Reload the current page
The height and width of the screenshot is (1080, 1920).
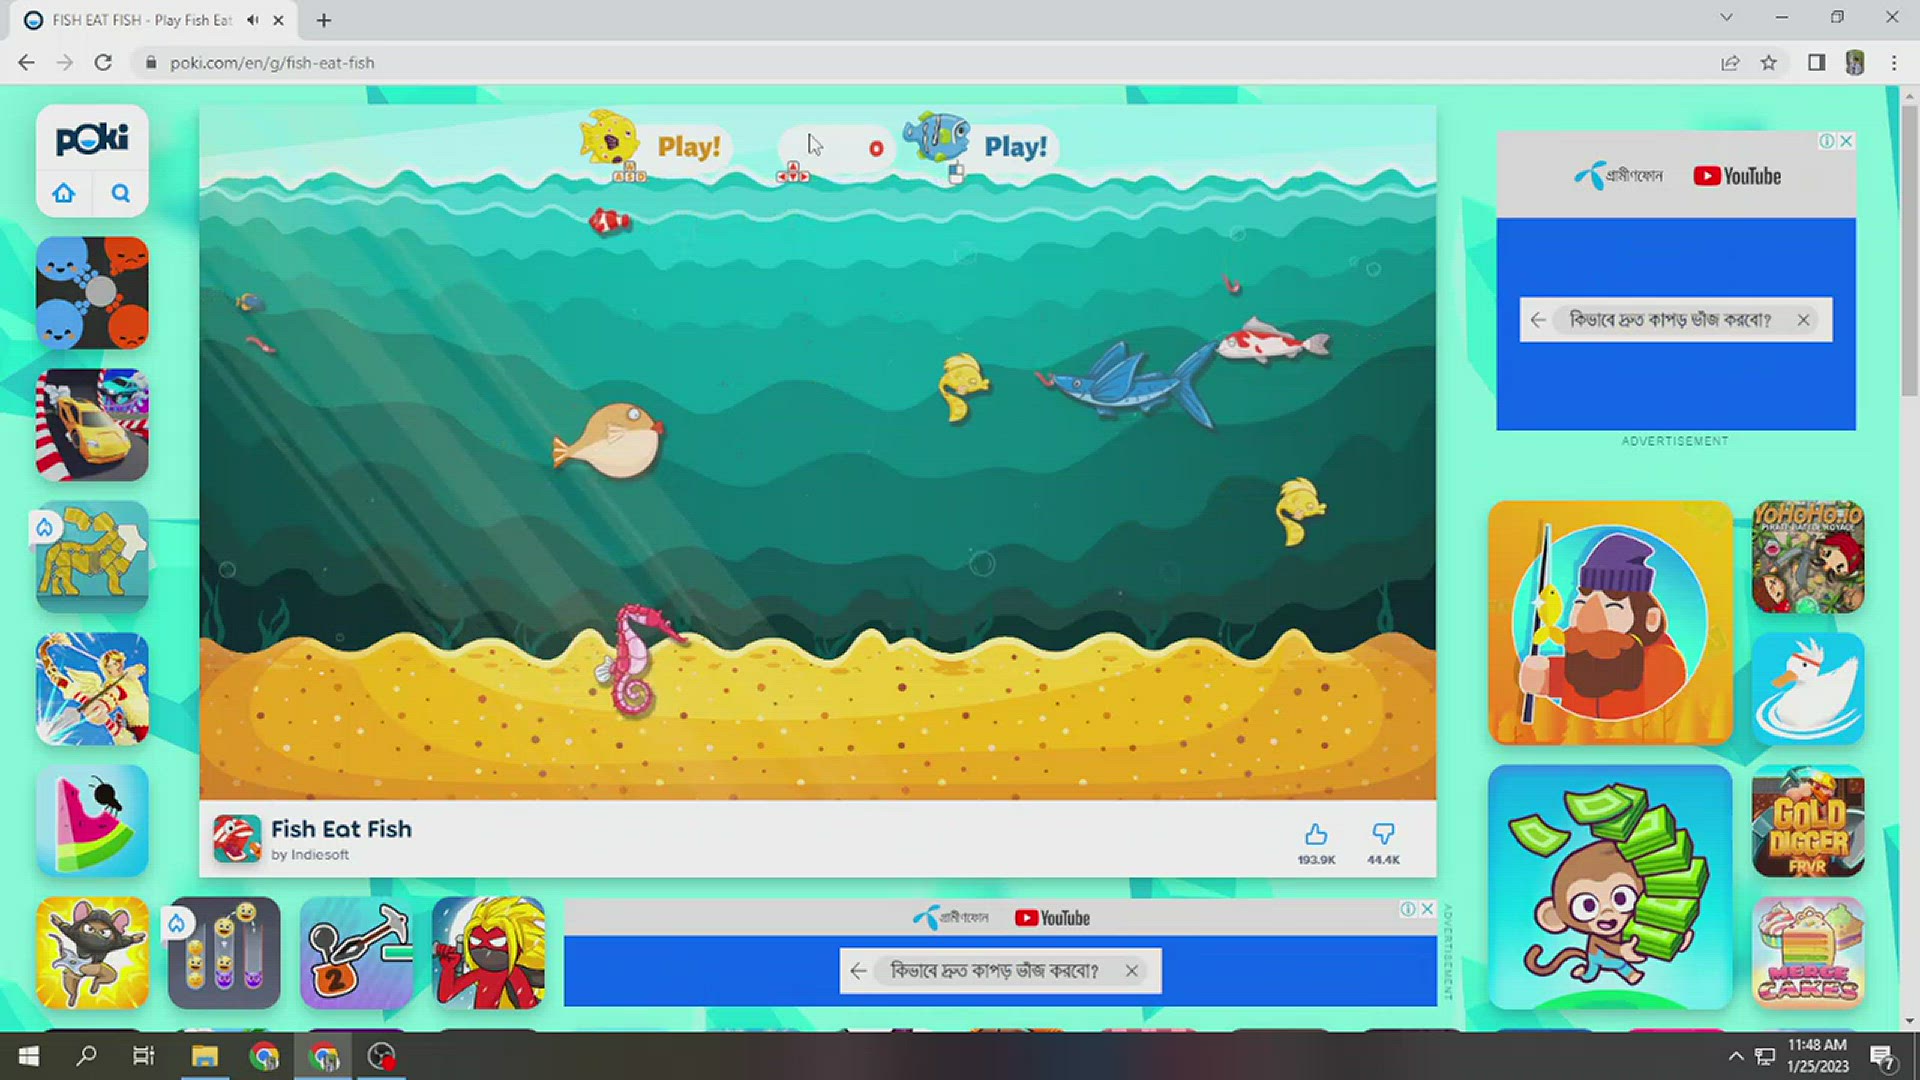103,63
